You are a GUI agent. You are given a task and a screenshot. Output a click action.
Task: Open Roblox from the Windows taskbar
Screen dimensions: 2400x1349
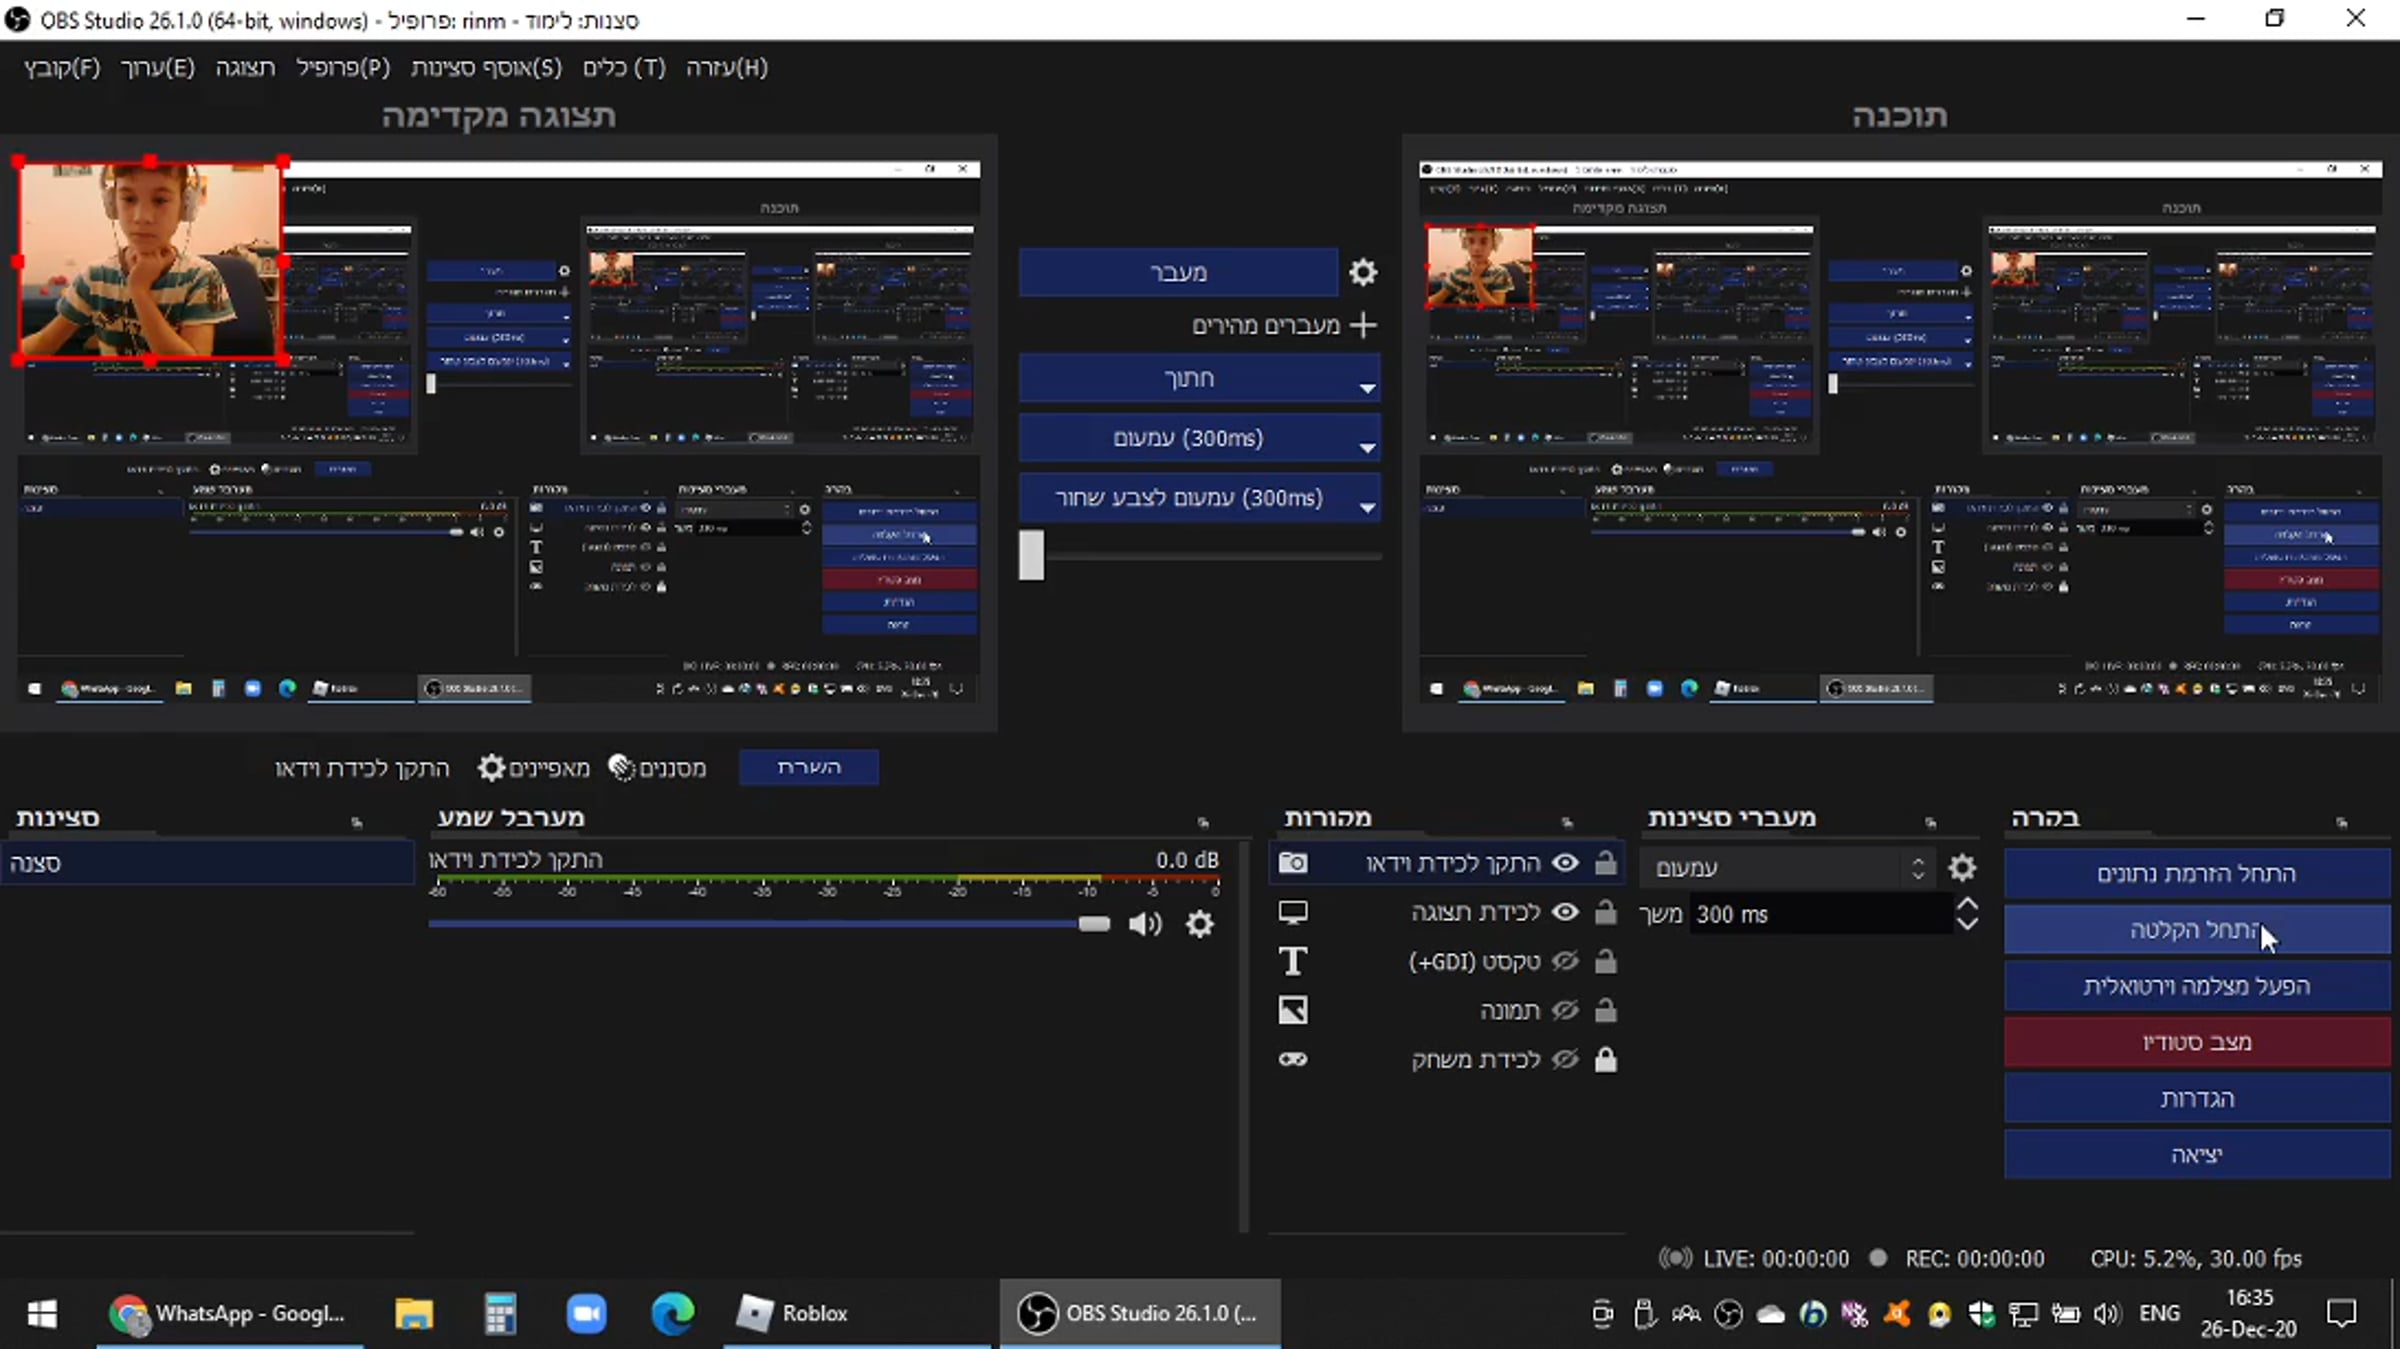click(x=795, y=1313)
